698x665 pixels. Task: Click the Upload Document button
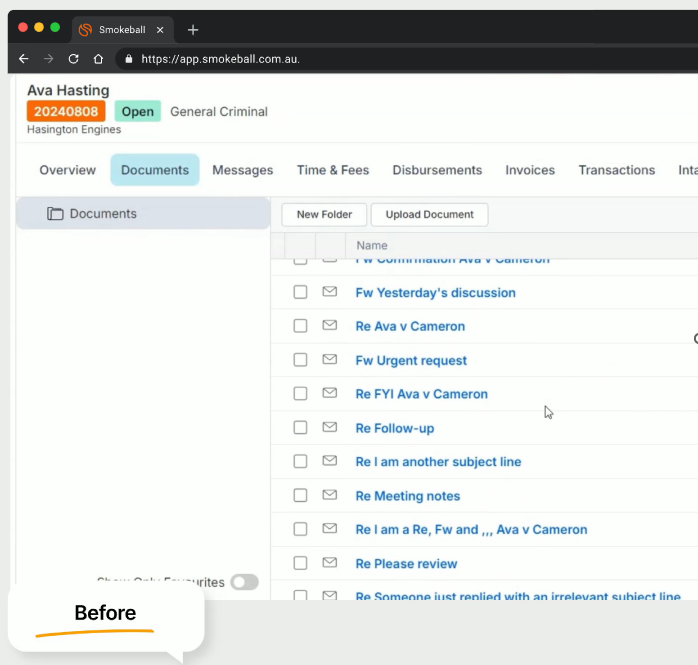pyautogui.click(x=429, y=214)
